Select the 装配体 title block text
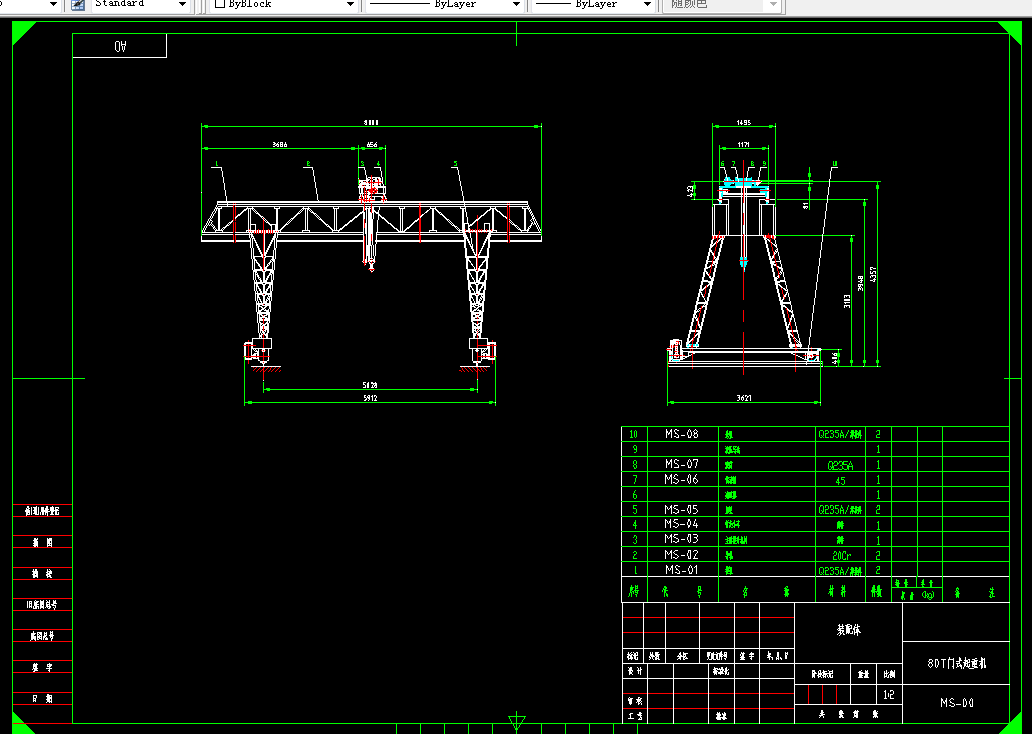Image resolution: width=1032 pixels, height=734 pixels. pos(848,630)
